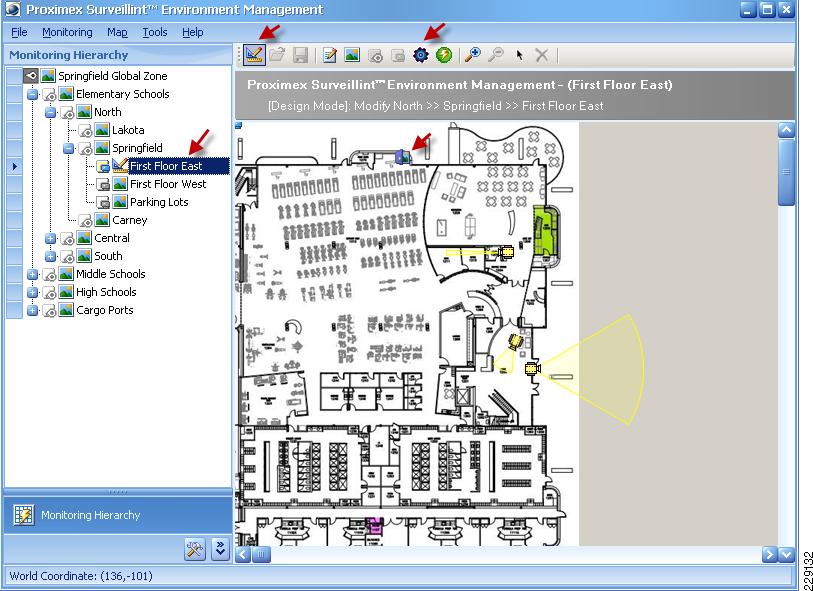
Task: Expand the High Schools node
Action: 32,292
